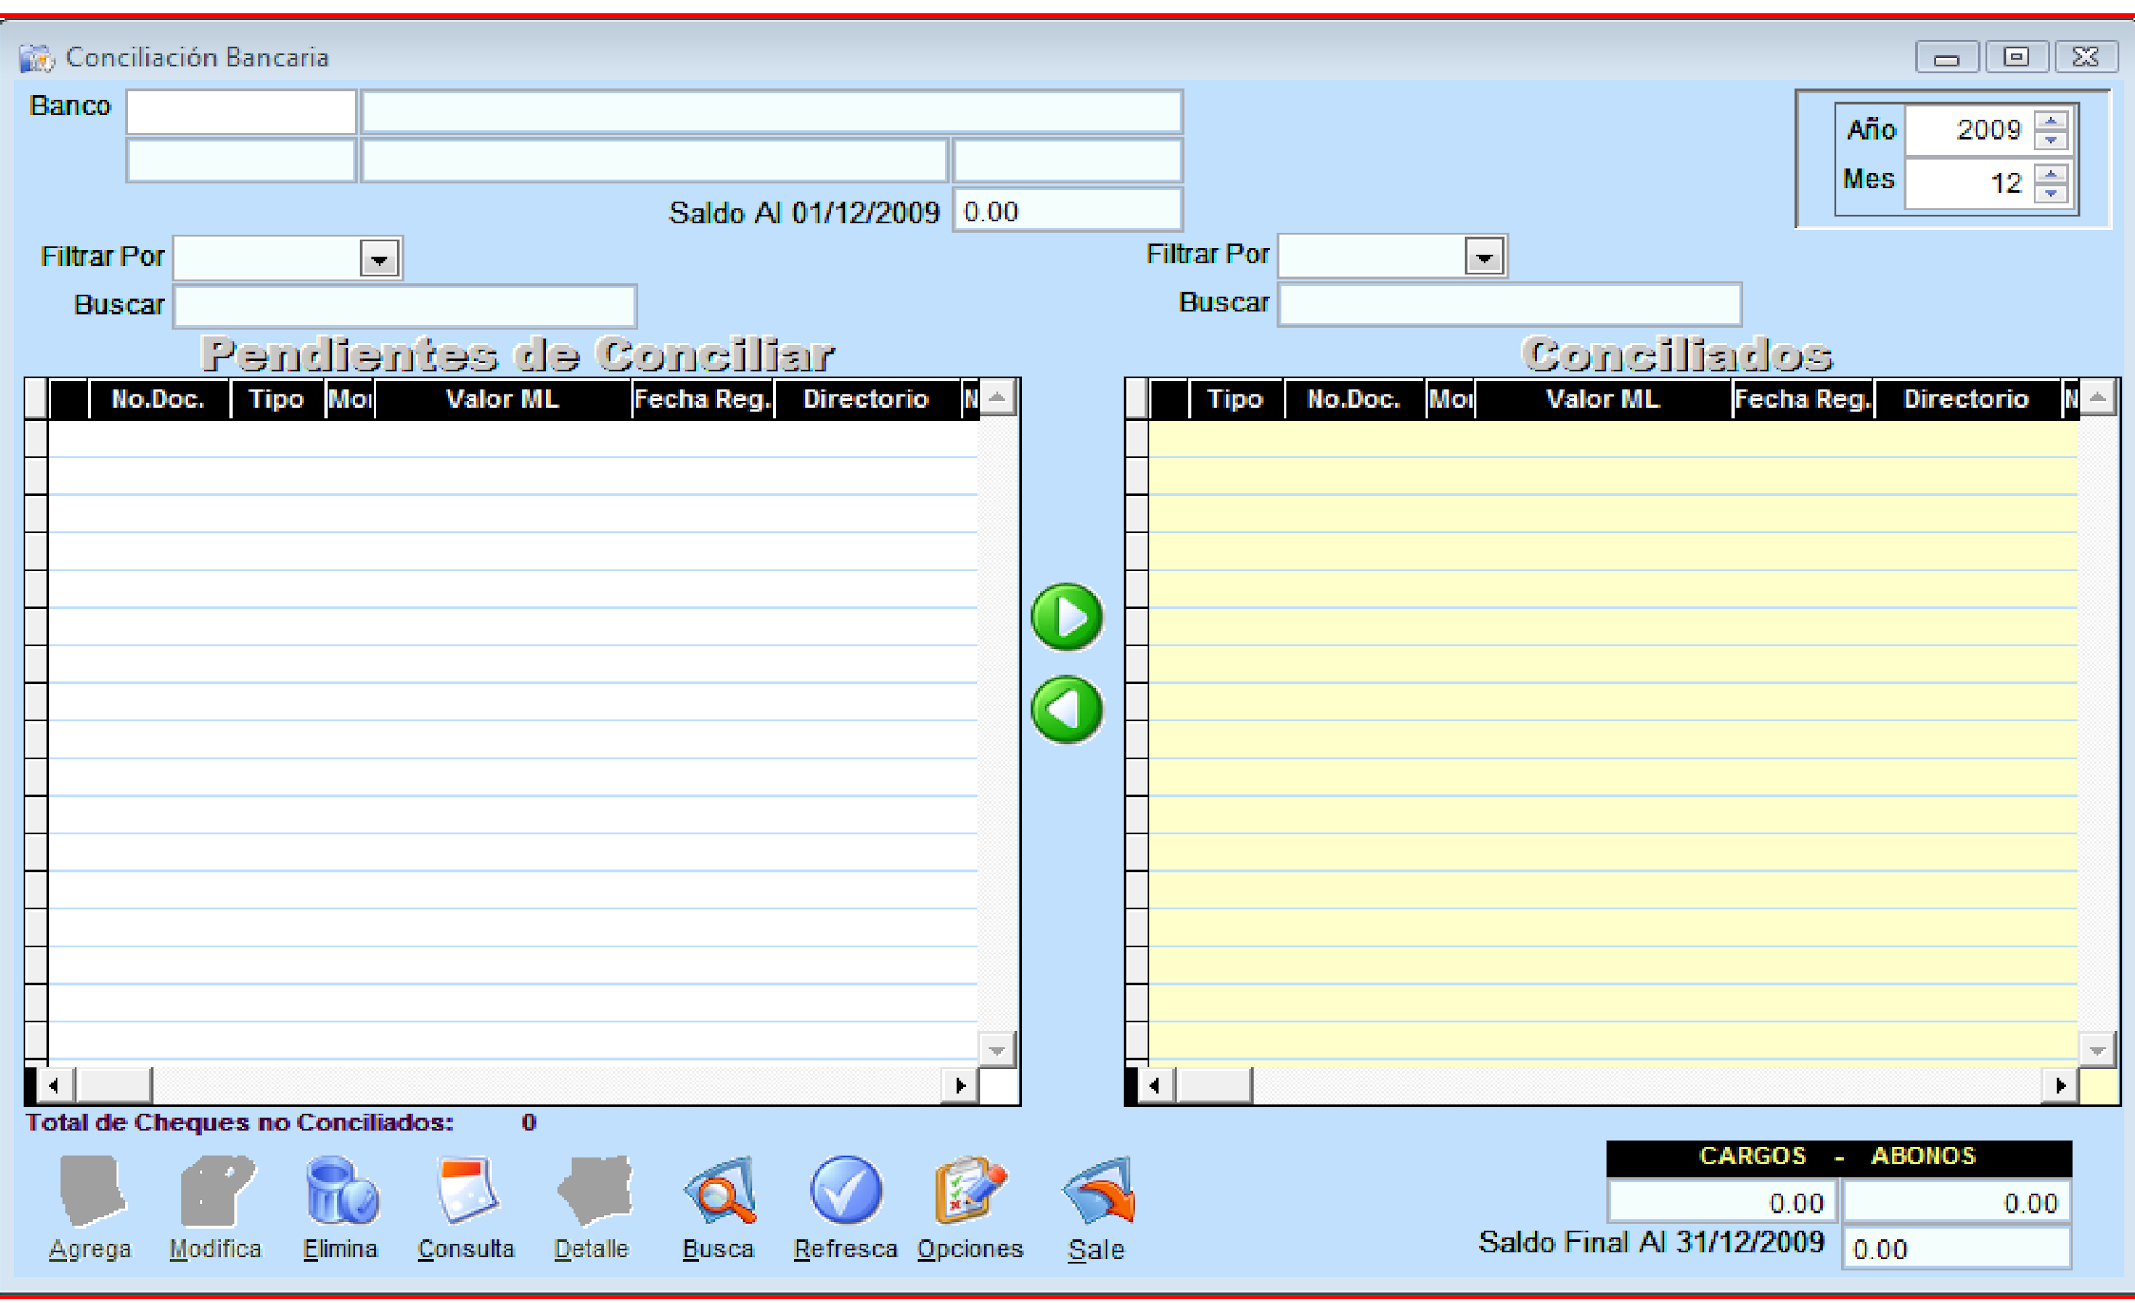Screen dimensions: 2135x1303
Task: Click the green left arrow to un-conciliate
Action: (1066, 710)
